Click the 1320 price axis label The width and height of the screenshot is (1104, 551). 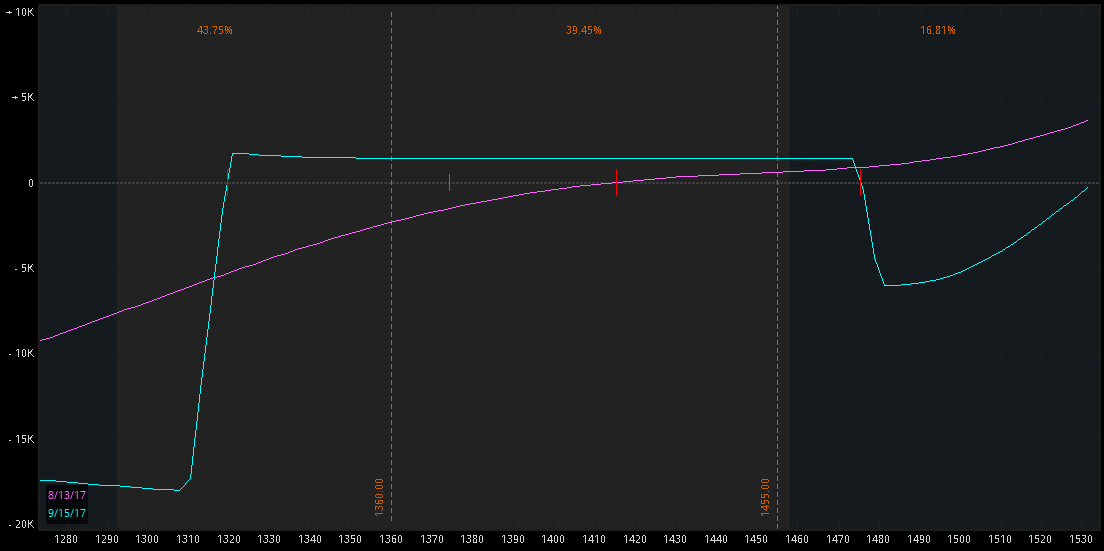coord(229,539)
